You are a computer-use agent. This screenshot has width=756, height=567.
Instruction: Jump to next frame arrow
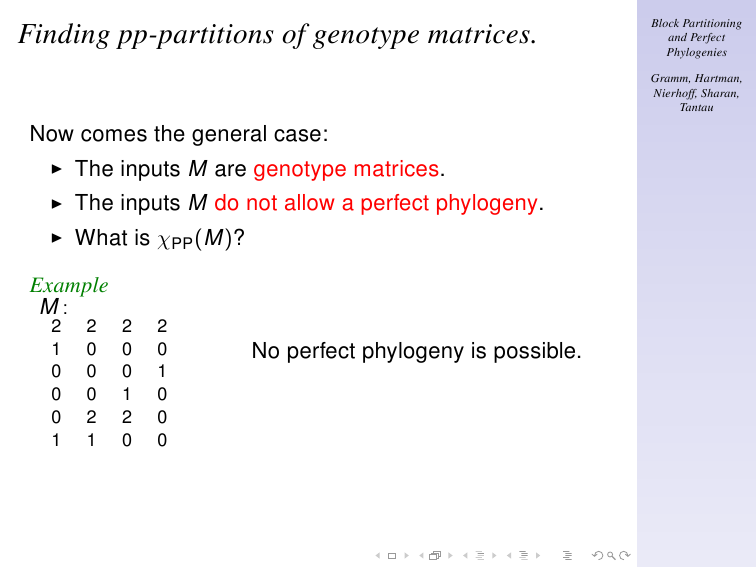pyautogui.click(x=450, y=555)
